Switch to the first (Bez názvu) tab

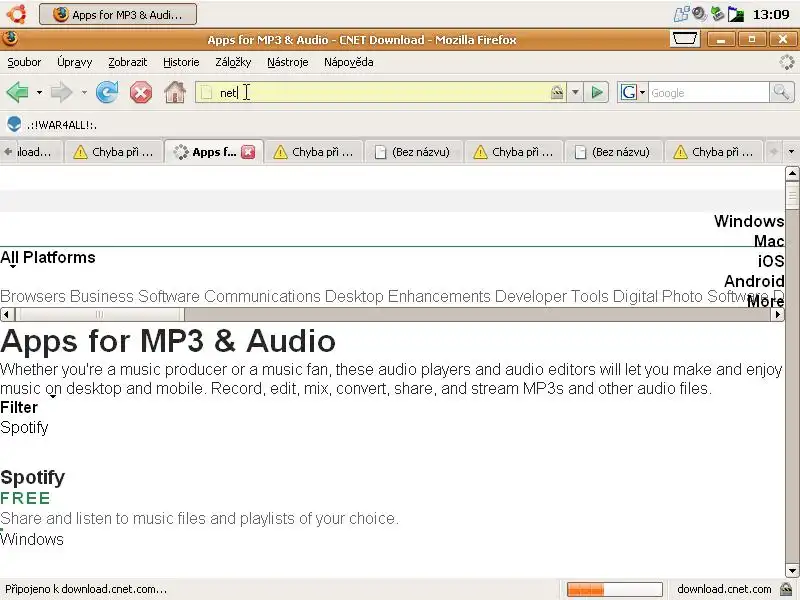pos(413,152)
